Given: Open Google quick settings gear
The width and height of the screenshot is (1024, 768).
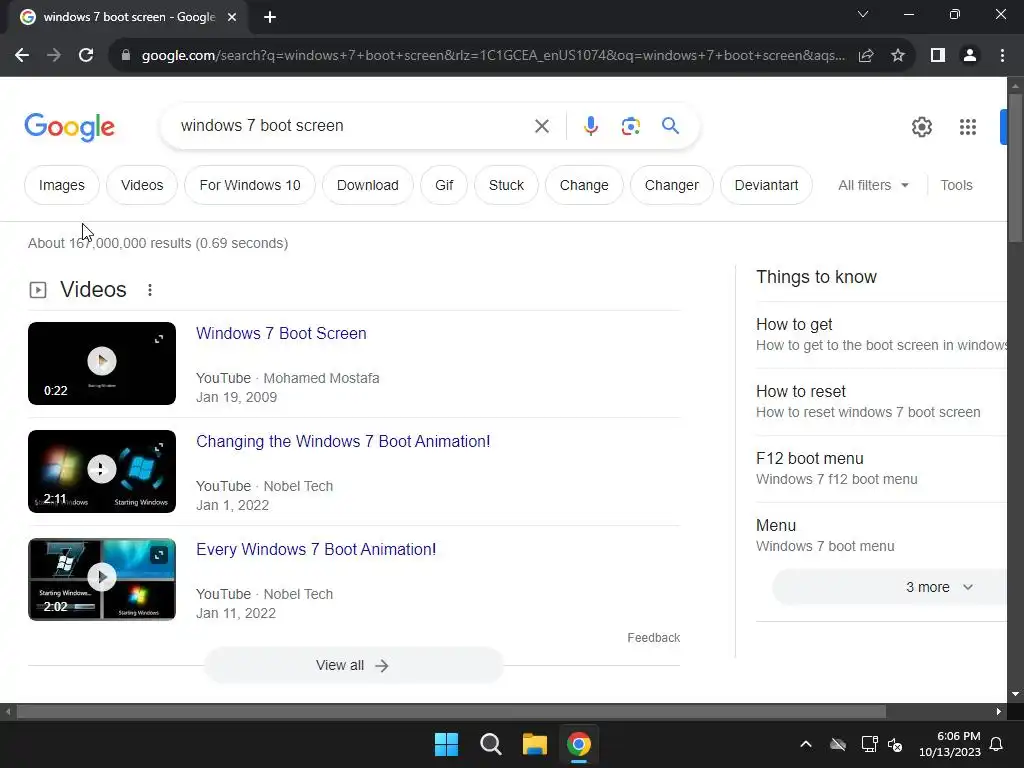Looking at the screenshot, I should tap(921, 127).
